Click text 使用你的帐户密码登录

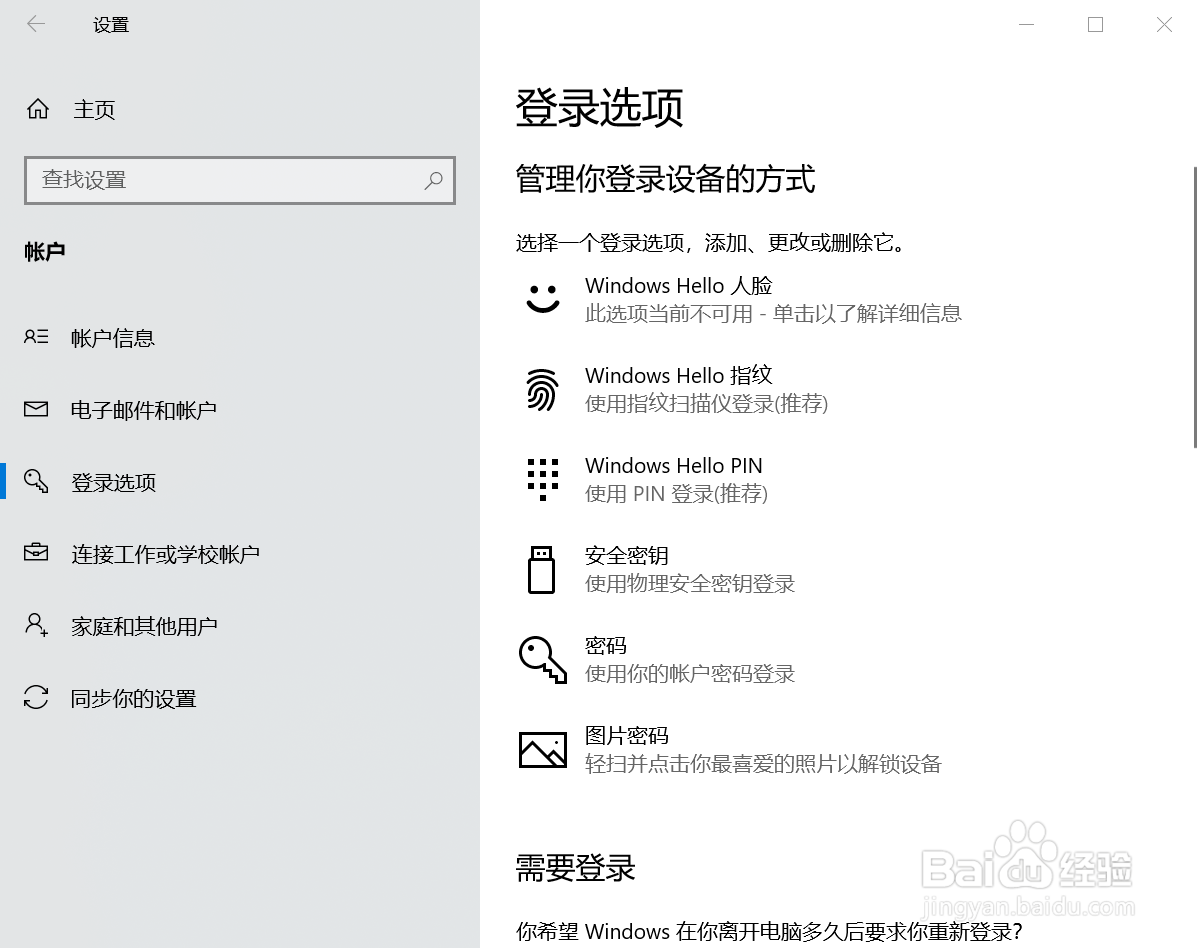[690, 674]
